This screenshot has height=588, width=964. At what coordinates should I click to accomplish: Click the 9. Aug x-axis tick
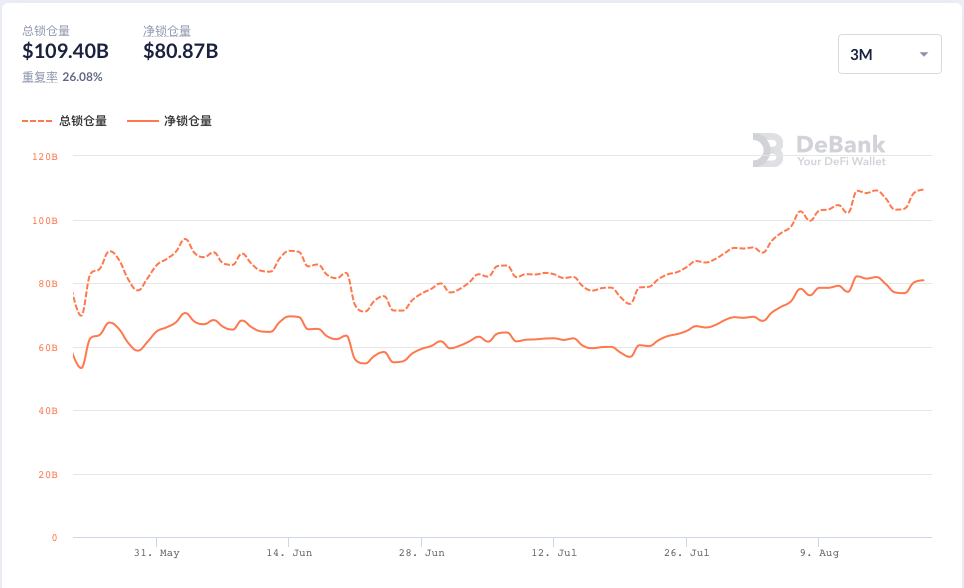819,553
